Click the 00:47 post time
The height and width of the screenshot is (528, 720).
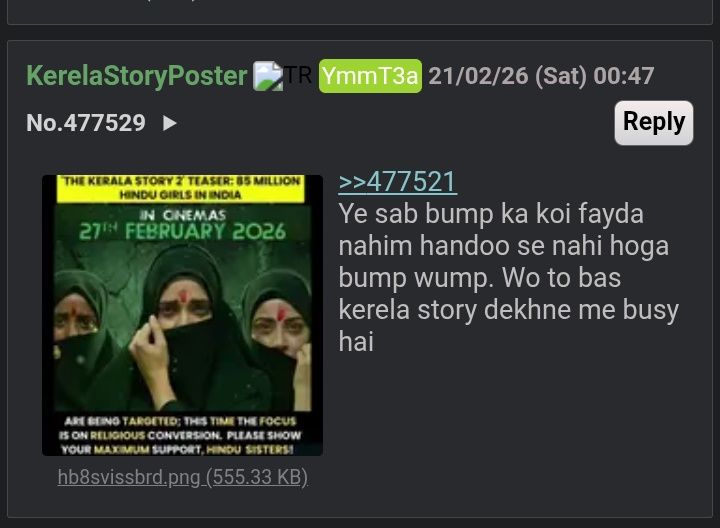pos(624,76)
